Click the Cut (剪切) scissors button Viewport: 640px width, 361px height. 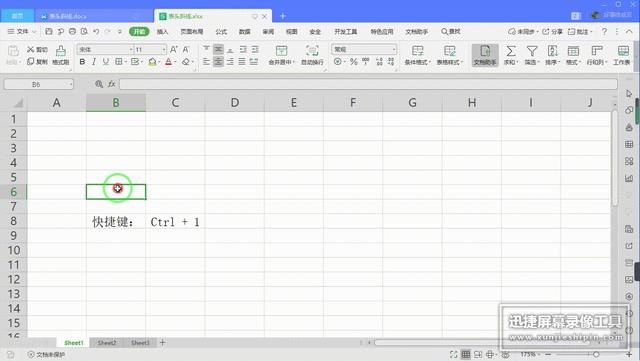tap(37, 49)
